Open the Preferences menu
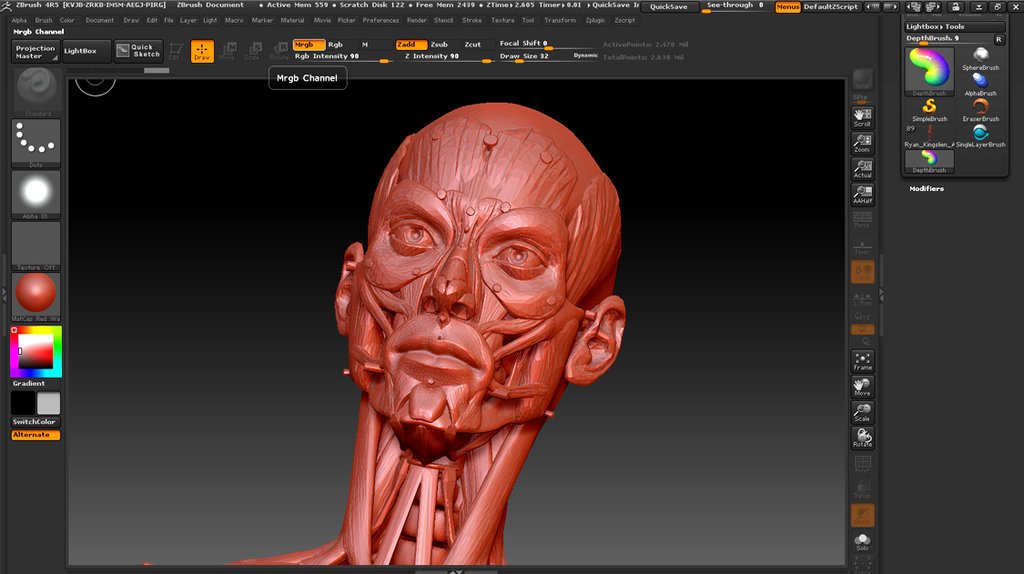This screenshot has height=574, width=1024. (x=381, y=20)
